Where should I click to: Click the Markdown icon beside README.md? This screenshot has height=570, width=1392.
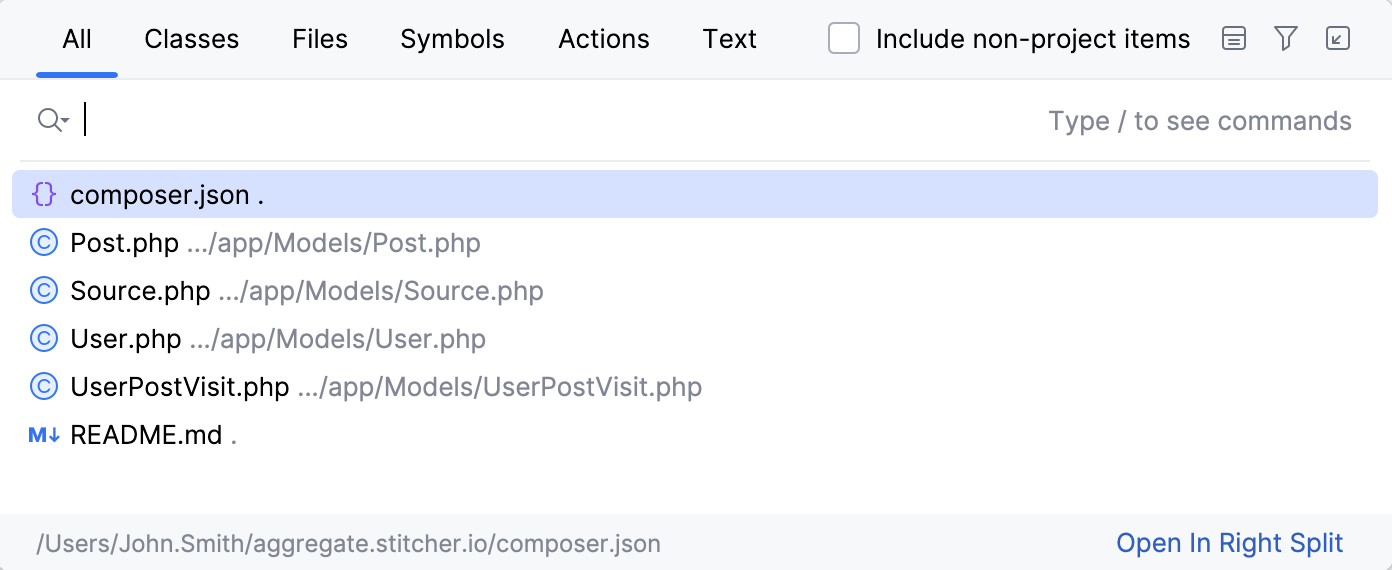pos(44,435)
